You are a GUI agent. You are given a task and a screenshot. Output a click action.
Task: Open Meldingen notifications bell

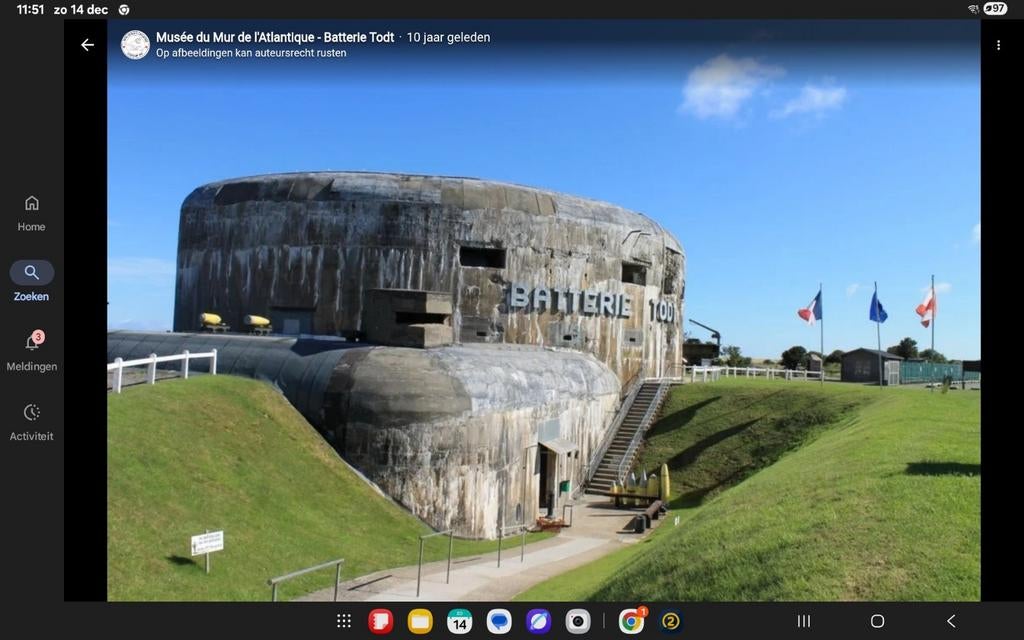[32, 352]
